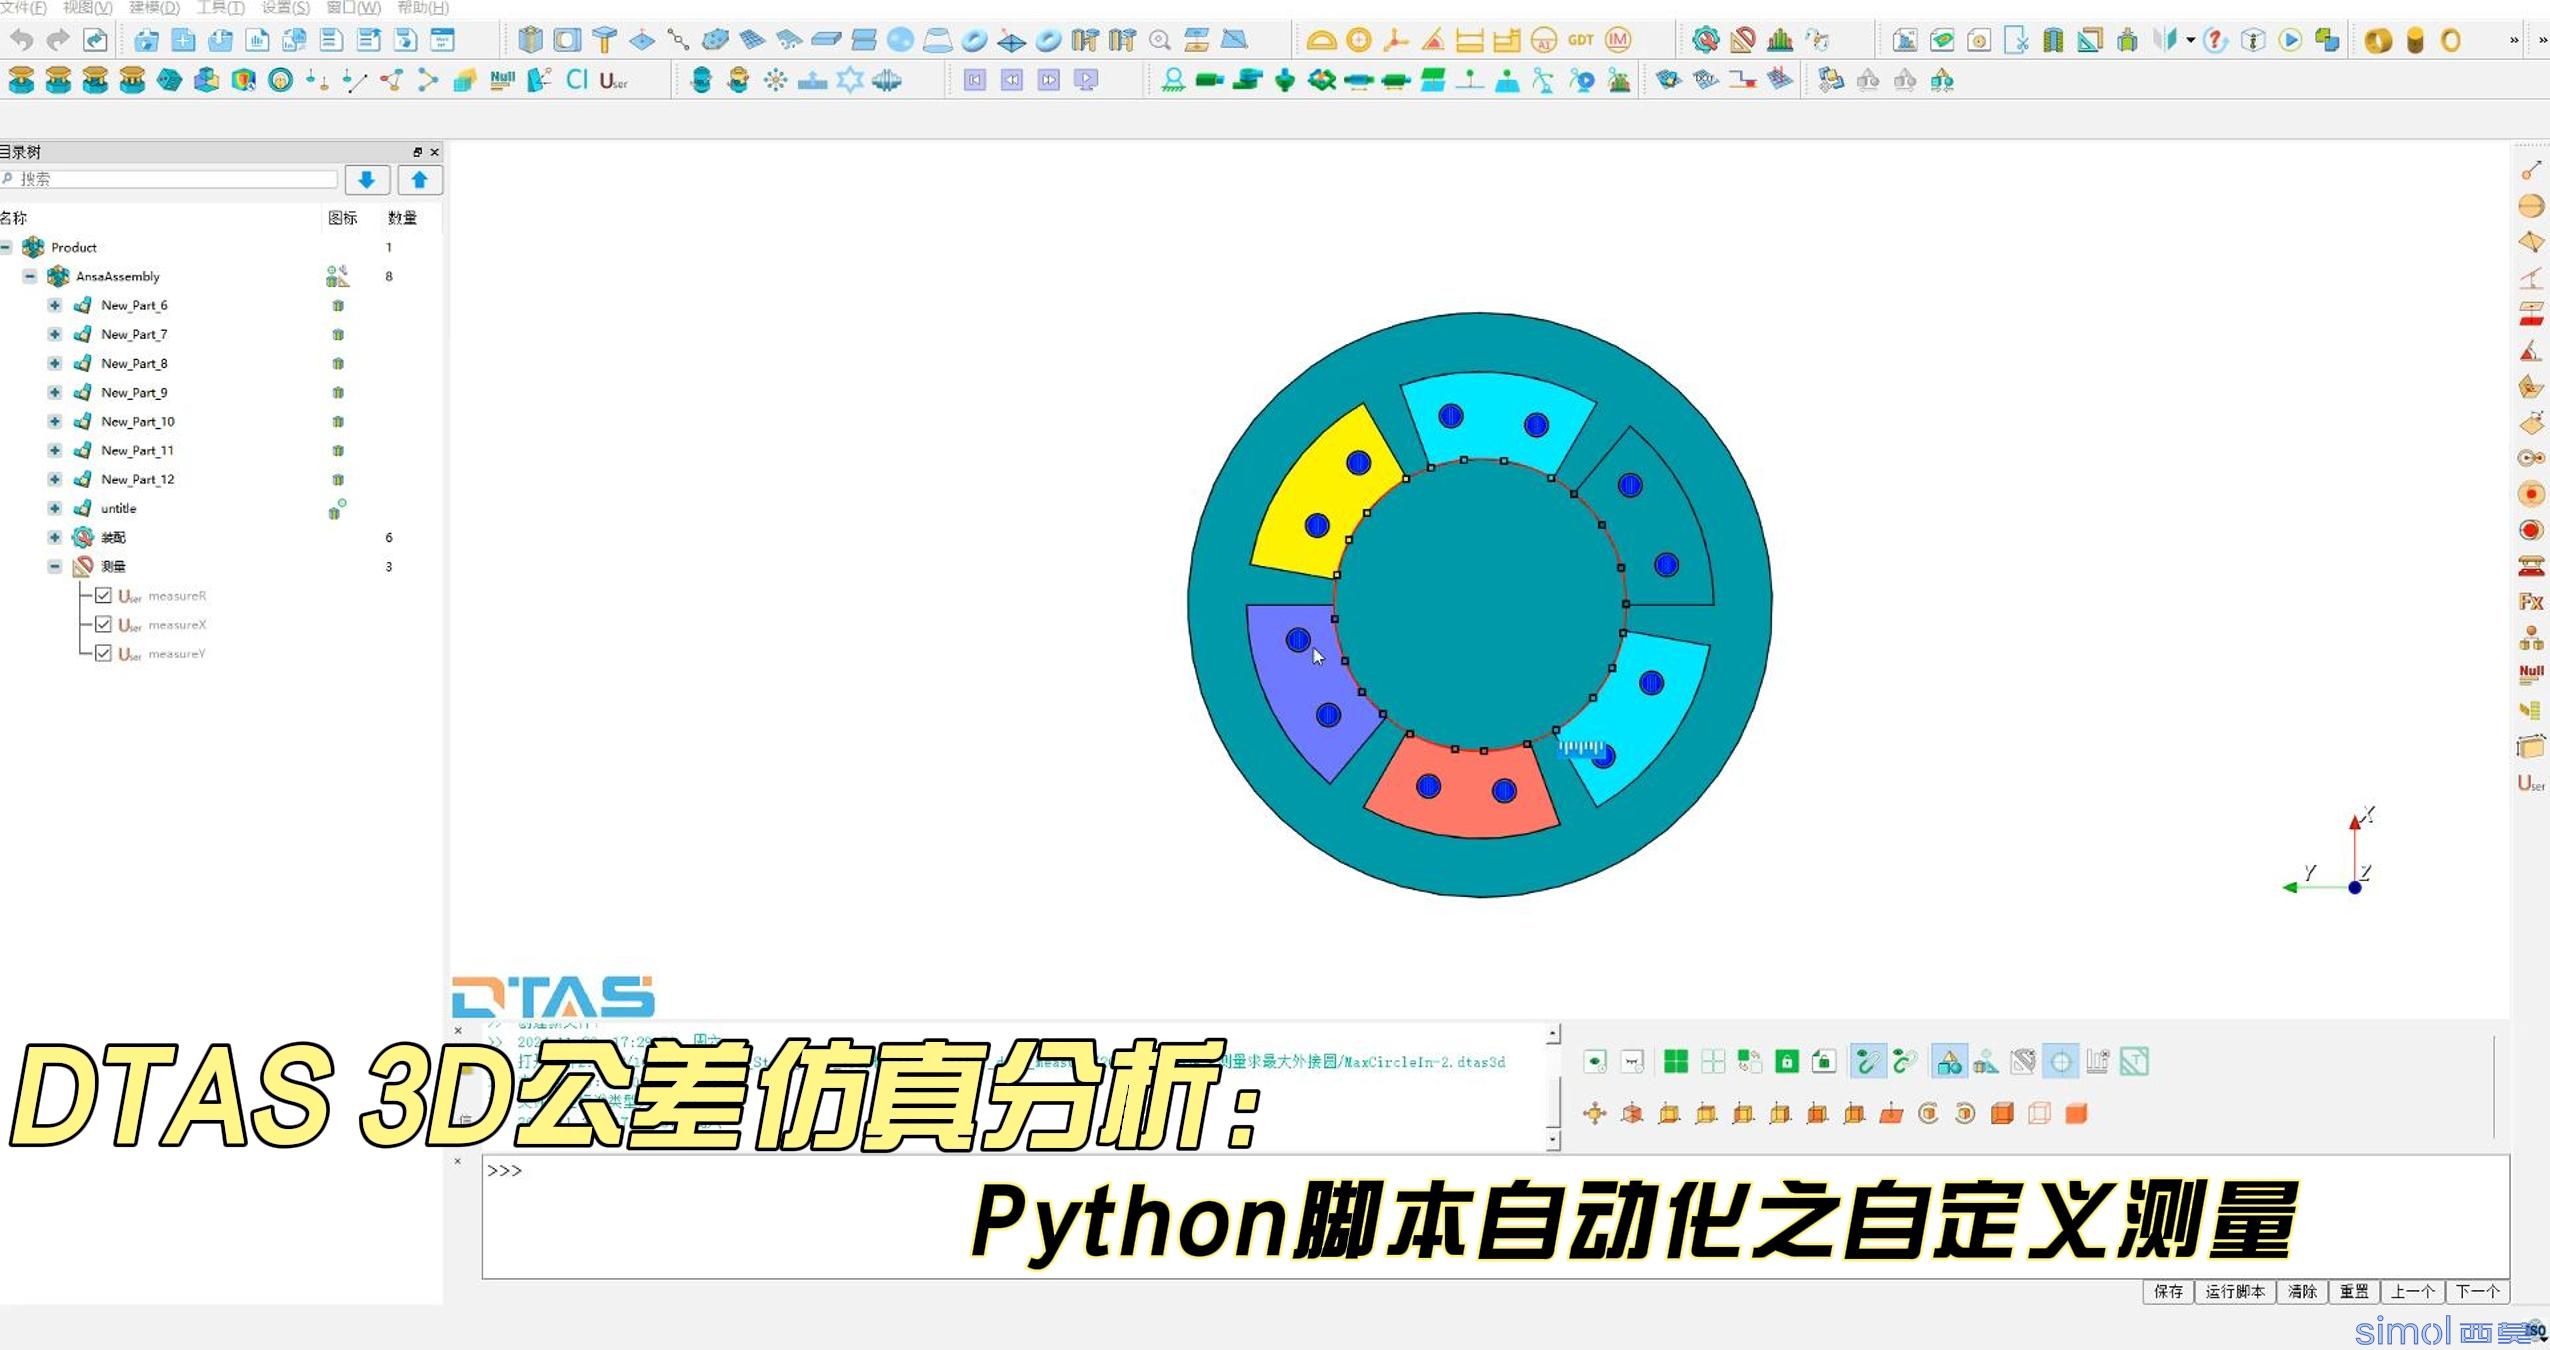The height and width of the screenshot is (1350, 2550).
Task: Click the gear with wrench settings icon
Action: pos(1706,40)
